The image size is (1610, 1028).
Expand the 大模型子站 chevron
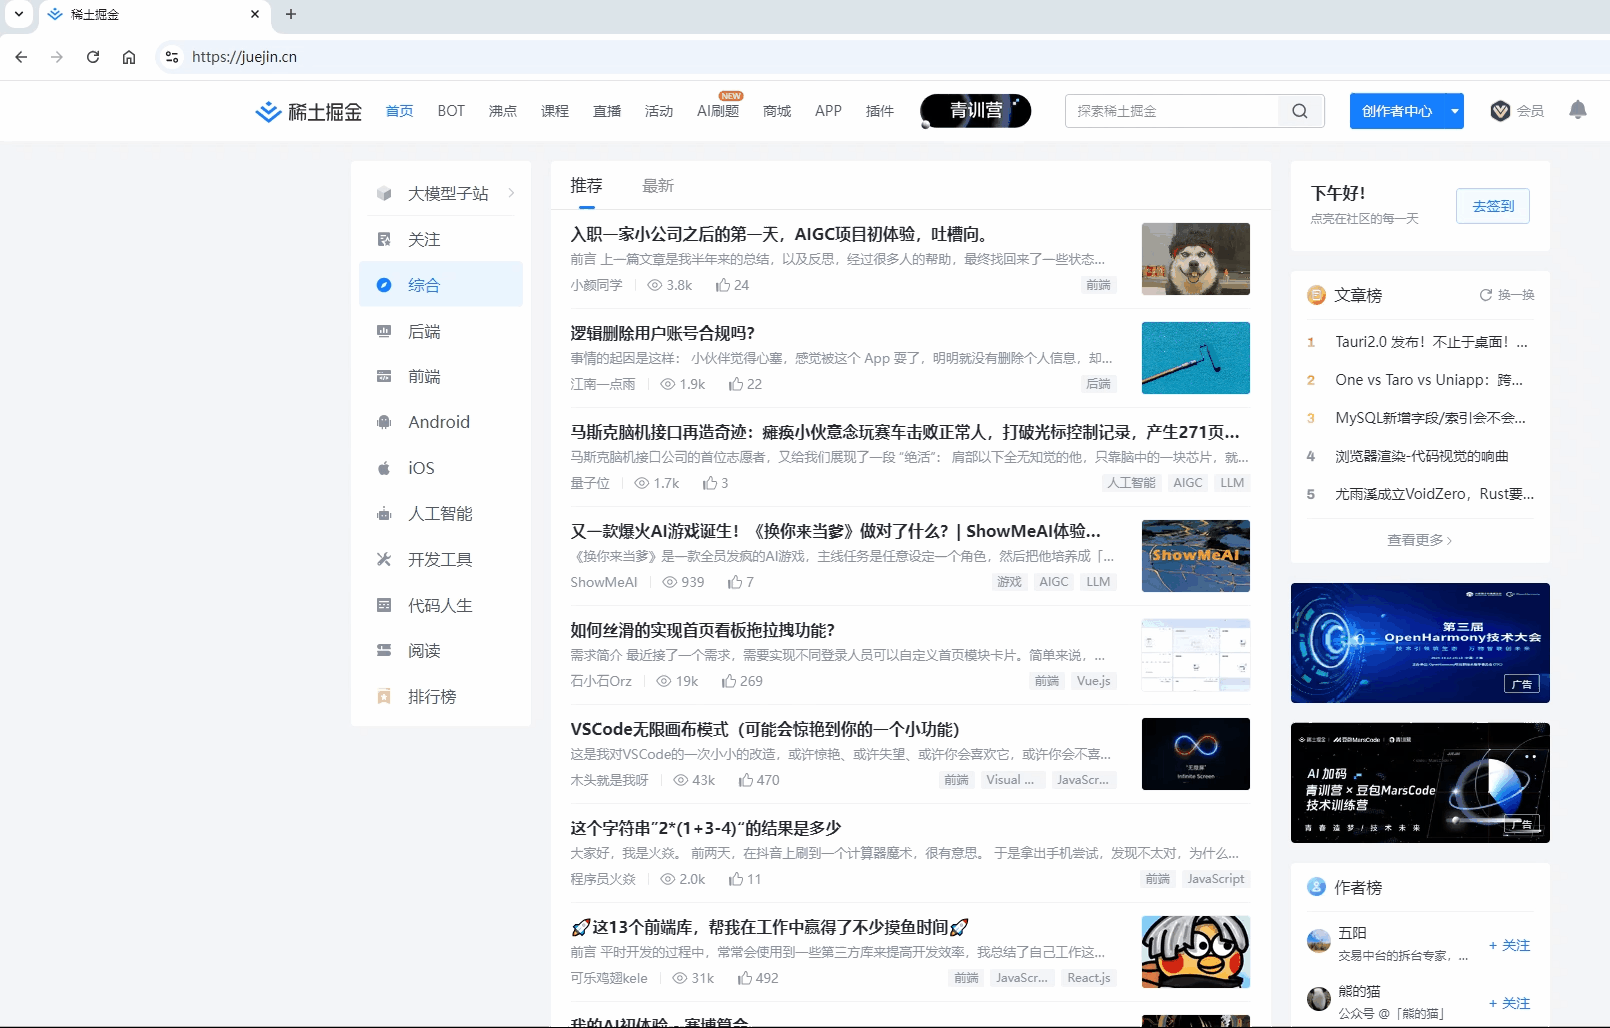coord(510,192)
